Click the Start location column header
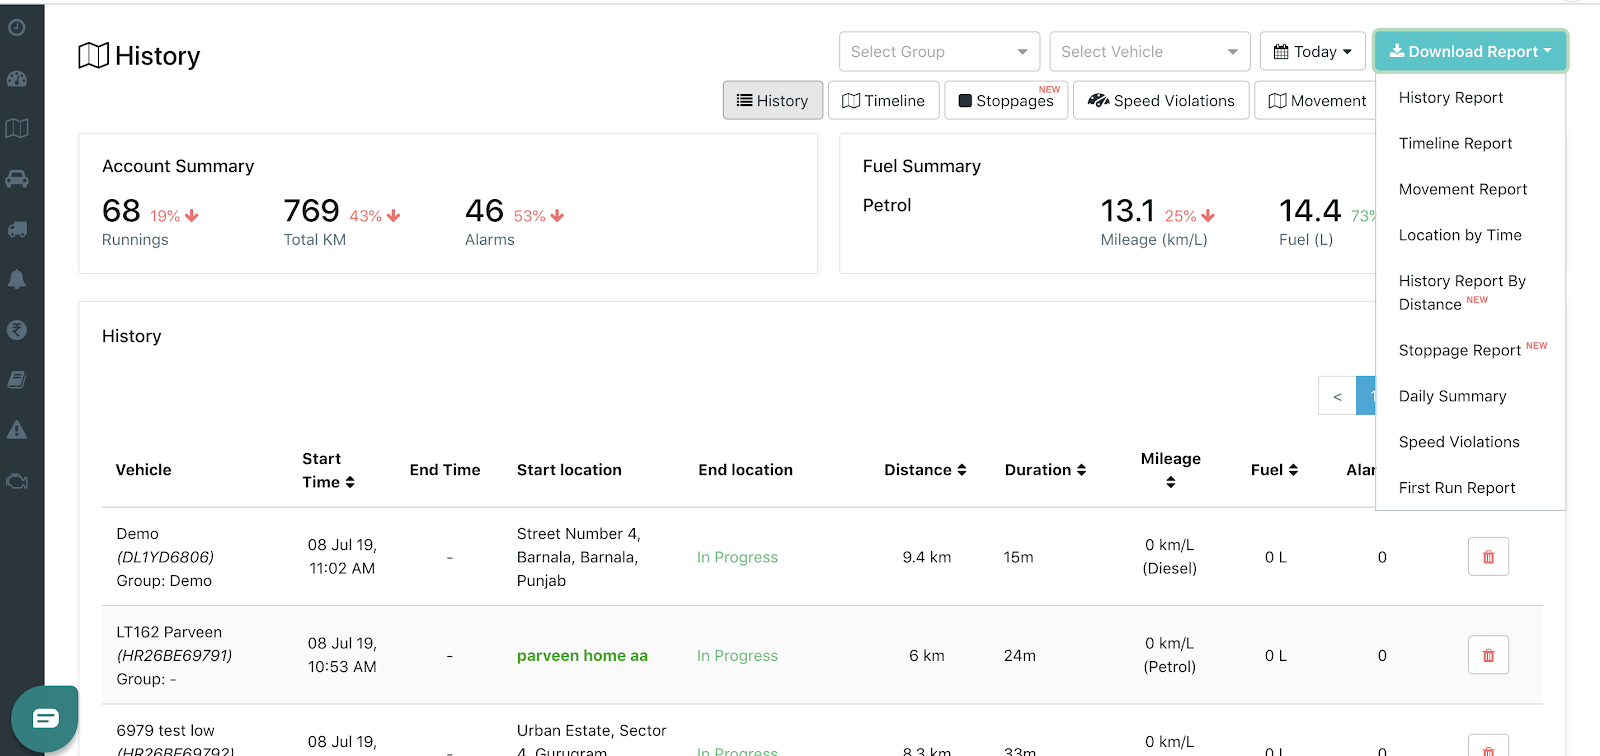1600x756 pixels. coord(569,470)
